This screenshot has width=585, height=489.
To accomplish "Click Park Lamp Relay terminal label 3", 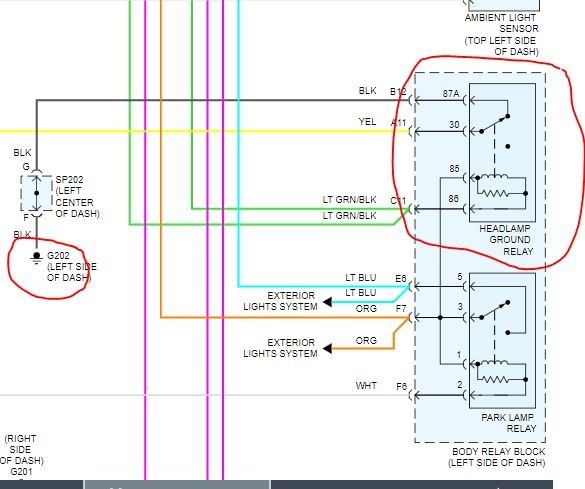I will pyautogui.click(x=460, y=307).
